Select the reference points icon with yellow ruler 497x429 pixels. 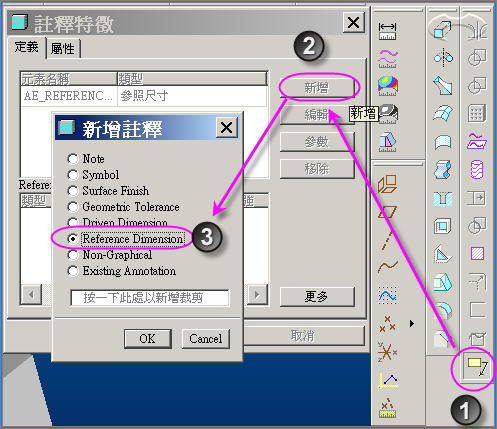coord(387,408)
